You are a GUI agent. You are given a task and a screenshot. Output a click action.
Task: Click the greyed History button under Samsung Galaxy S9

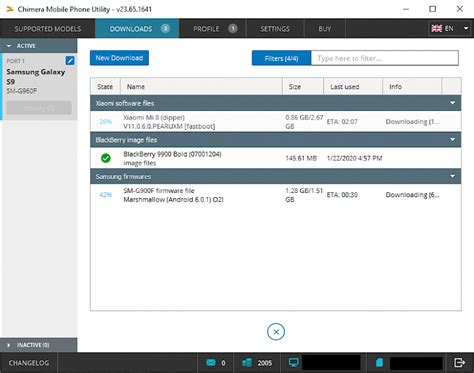pos(39,108)
